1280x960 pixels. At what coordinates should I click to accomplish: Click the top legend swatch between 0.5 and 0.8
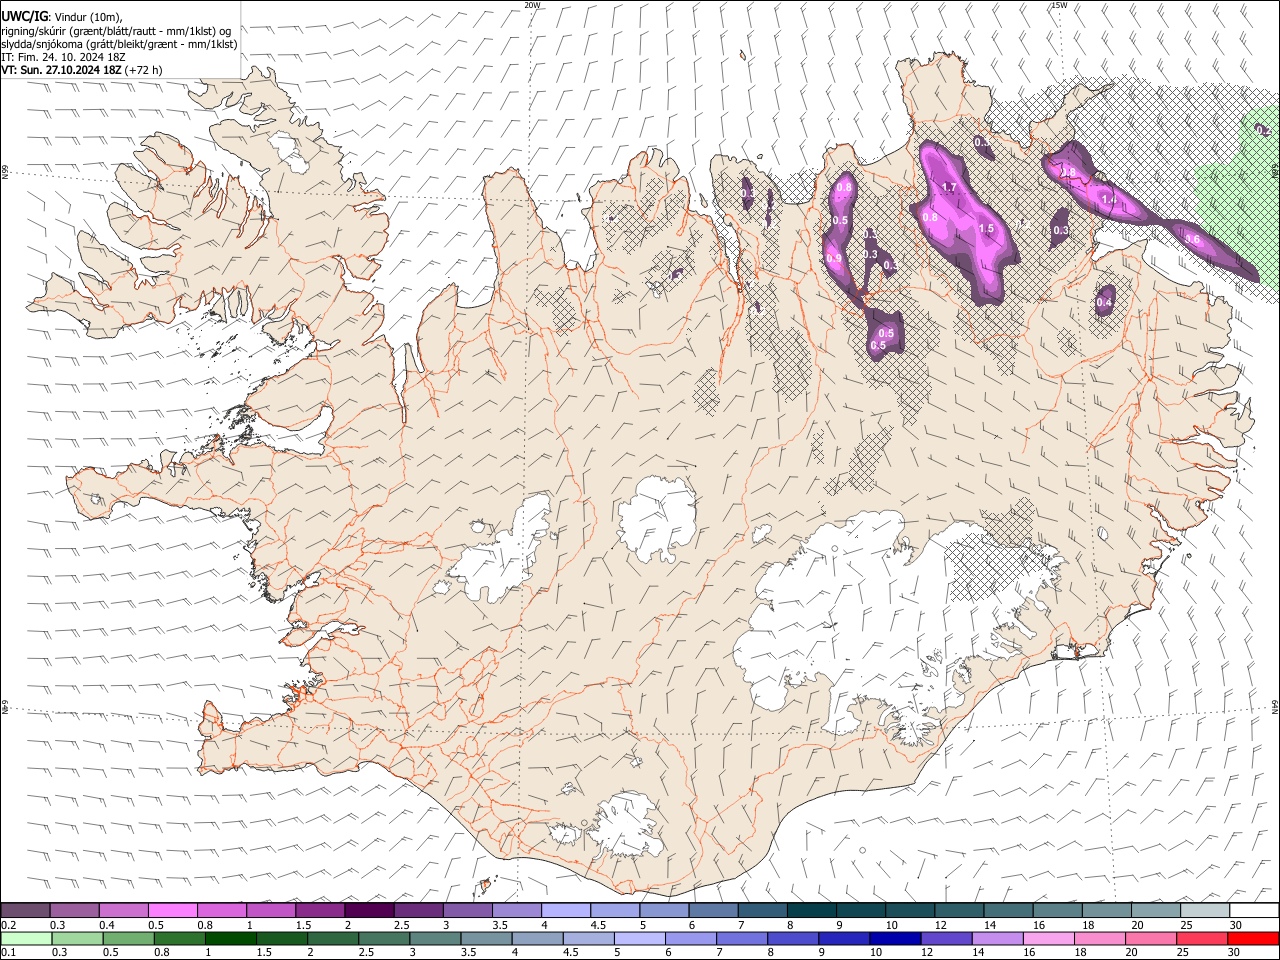tap(173, 911)
